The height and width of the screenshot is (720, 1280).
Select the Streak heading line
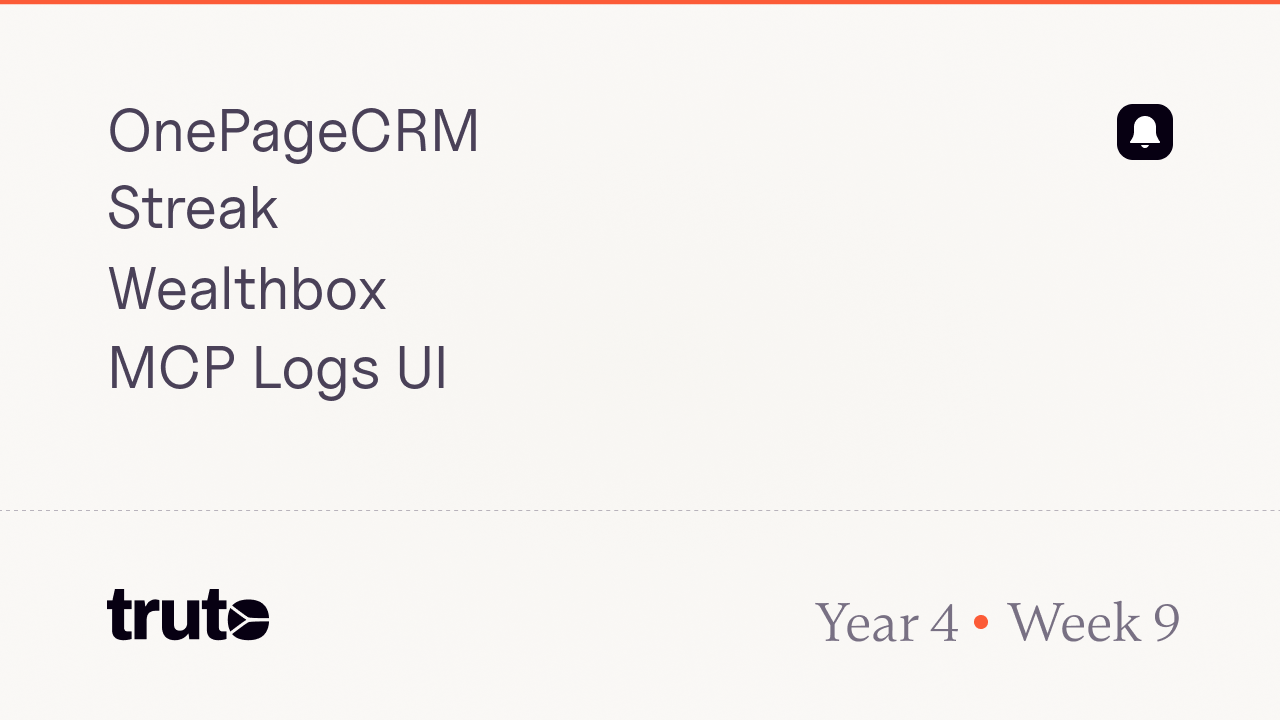[x=192, y=209]
